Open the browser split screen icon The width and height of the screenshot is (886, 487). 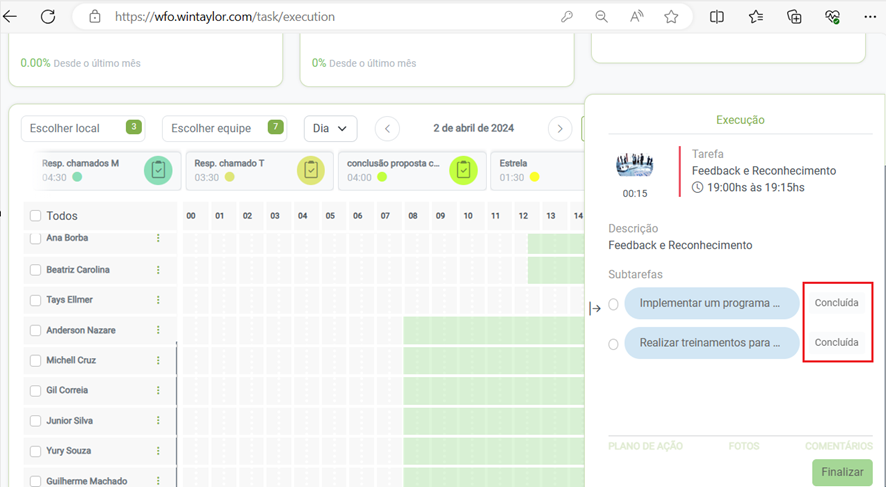tap(717, 17)
